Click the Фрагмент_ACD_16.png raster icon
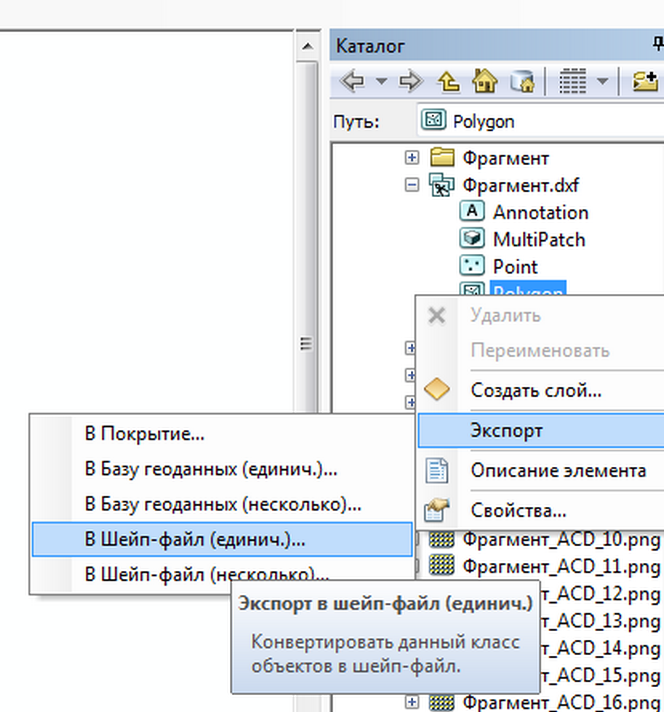The width and height of the screenshot is (664, 712). click(441, 702)
